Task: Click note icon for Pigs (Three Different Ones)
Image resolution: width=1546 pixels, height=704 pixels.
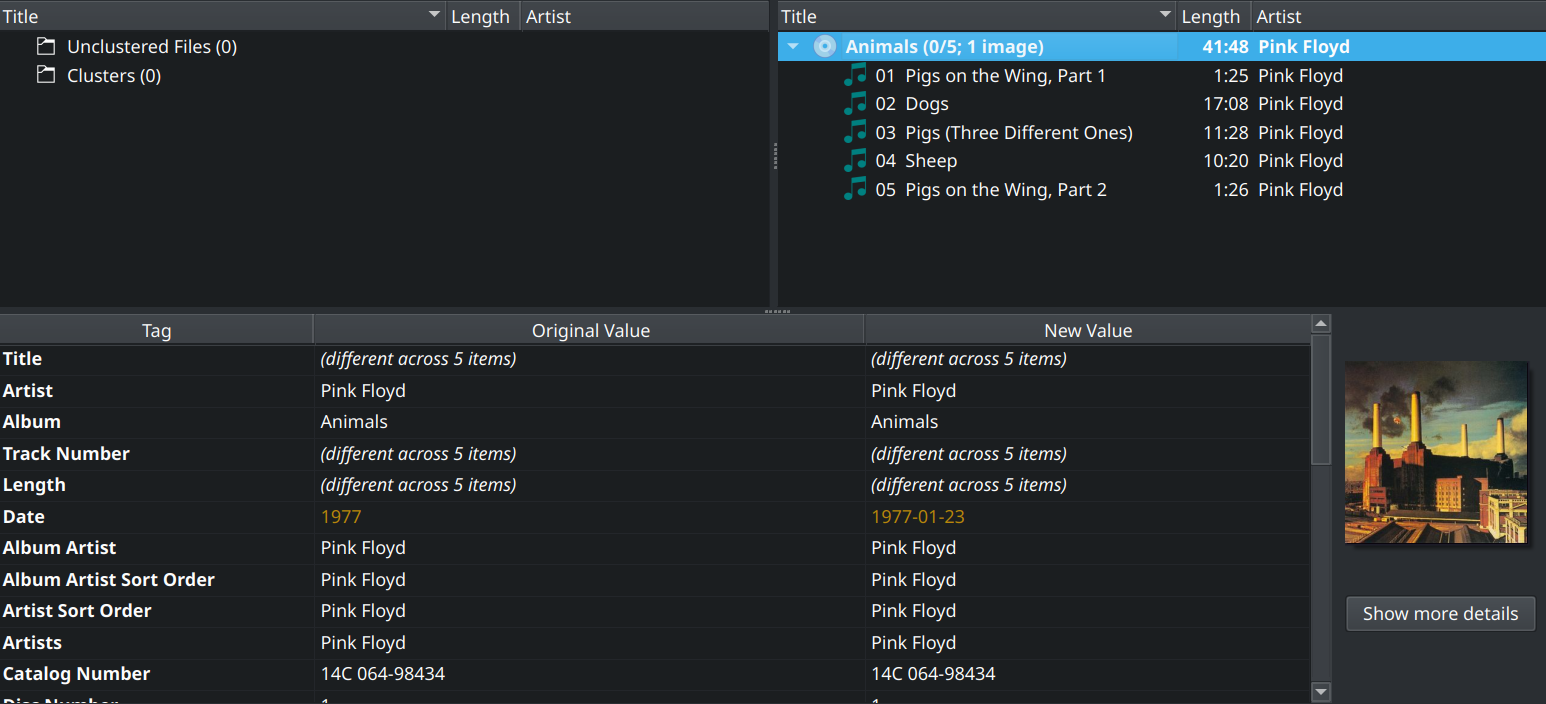Action: 855,132
